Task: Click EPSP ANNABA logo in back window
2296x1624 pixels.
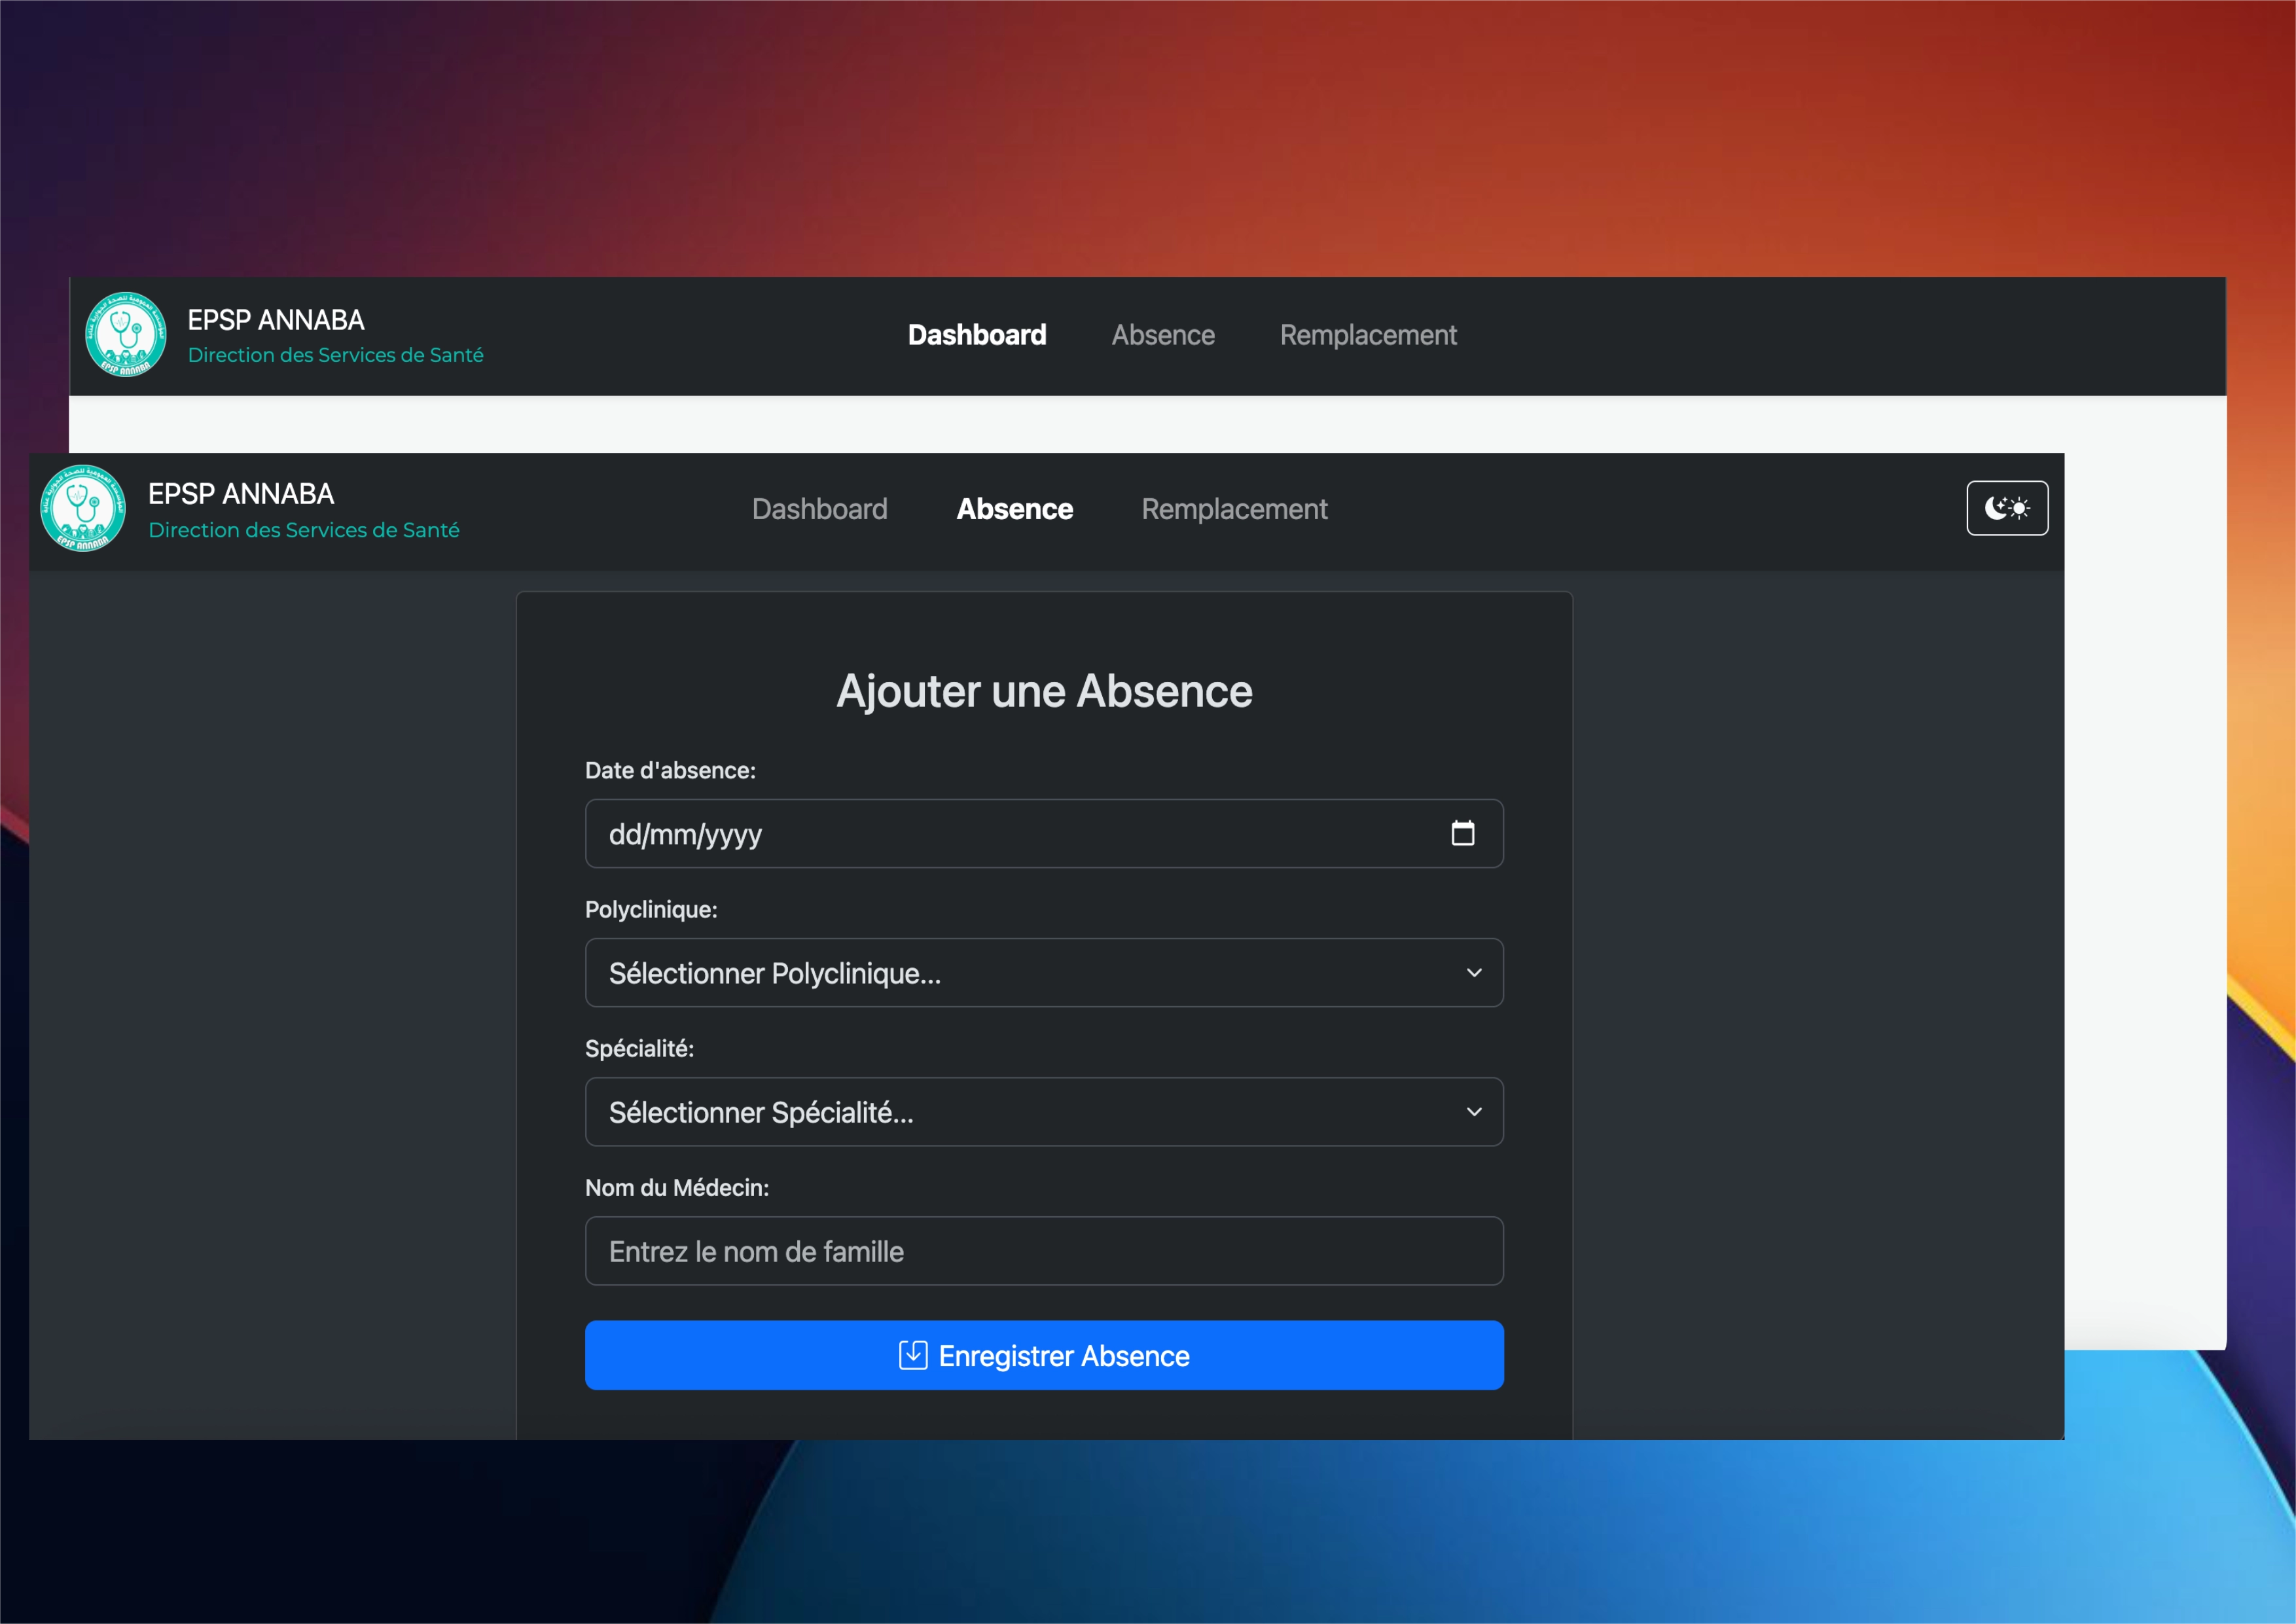Action: click(126, 335)
